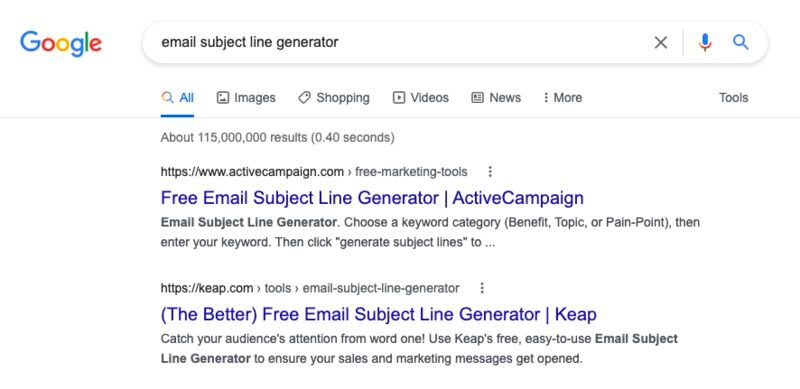Click the Google logo
This screenshot has width=800, height=389.
[61, 43]
